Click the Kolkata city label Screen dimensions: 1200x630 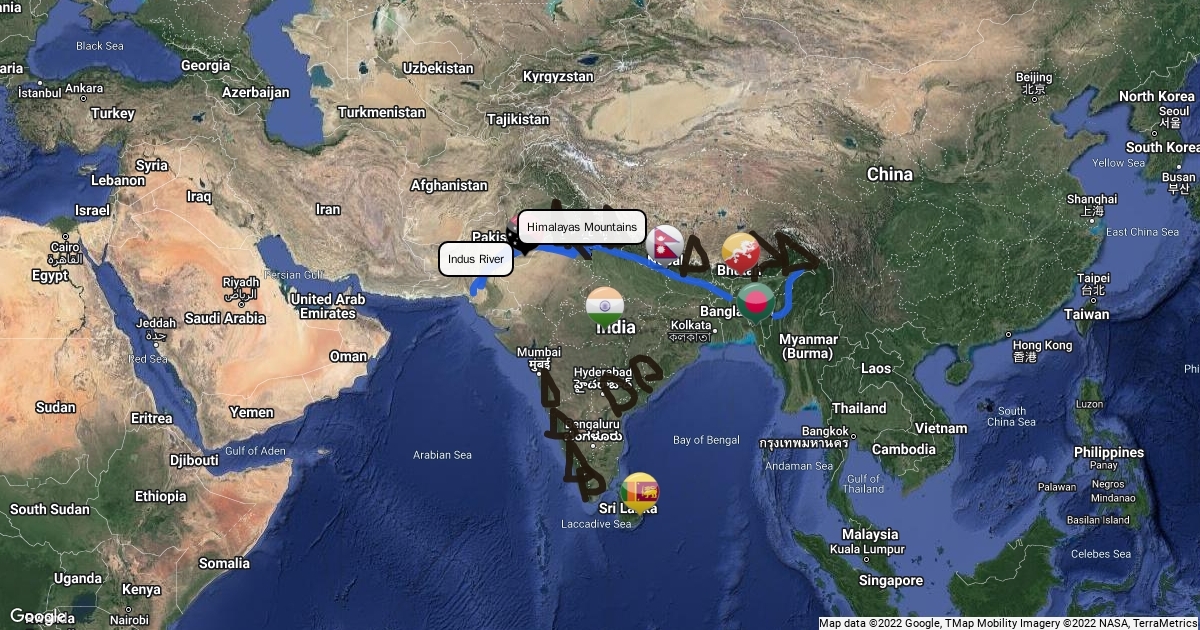(691, 325)
